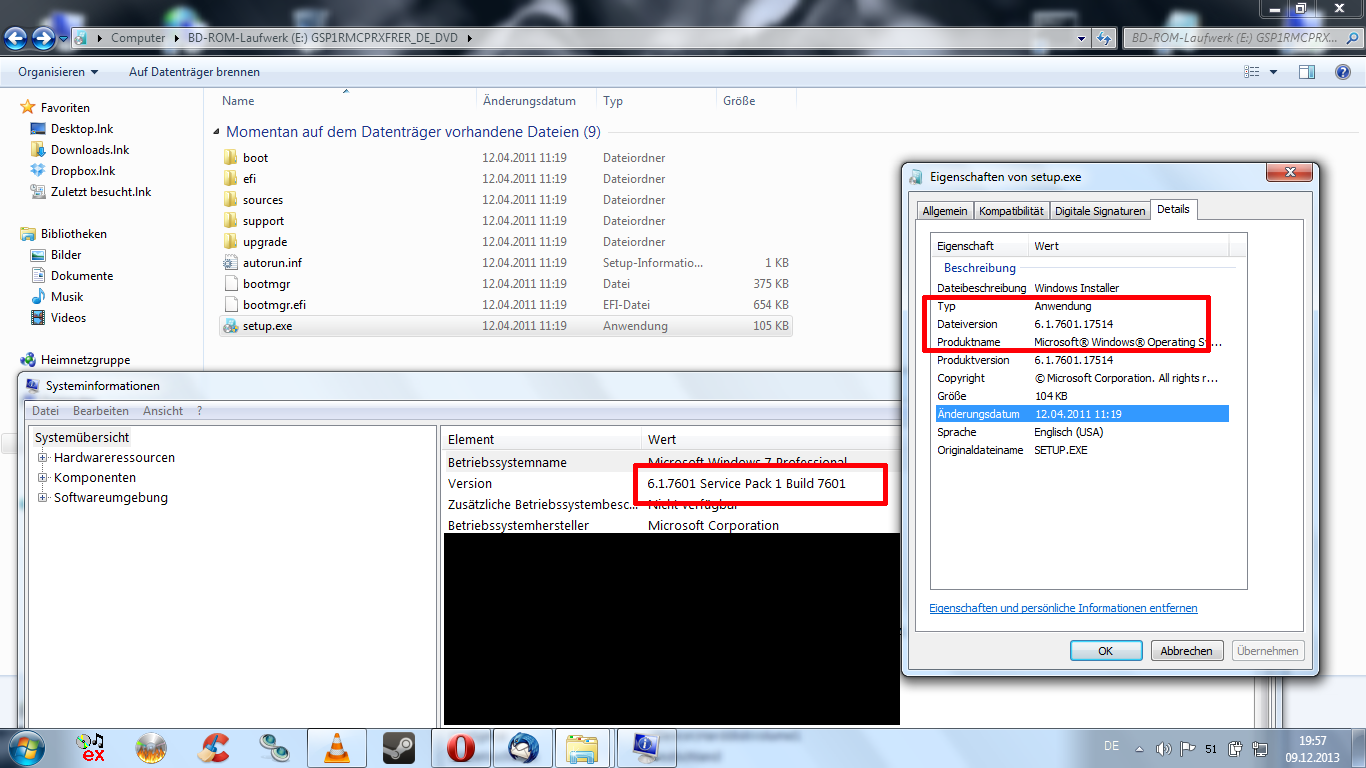Launch CCleaner from the taskbar
The height and width of the screenshot is (768, 1366).
(x=213, y=747)
